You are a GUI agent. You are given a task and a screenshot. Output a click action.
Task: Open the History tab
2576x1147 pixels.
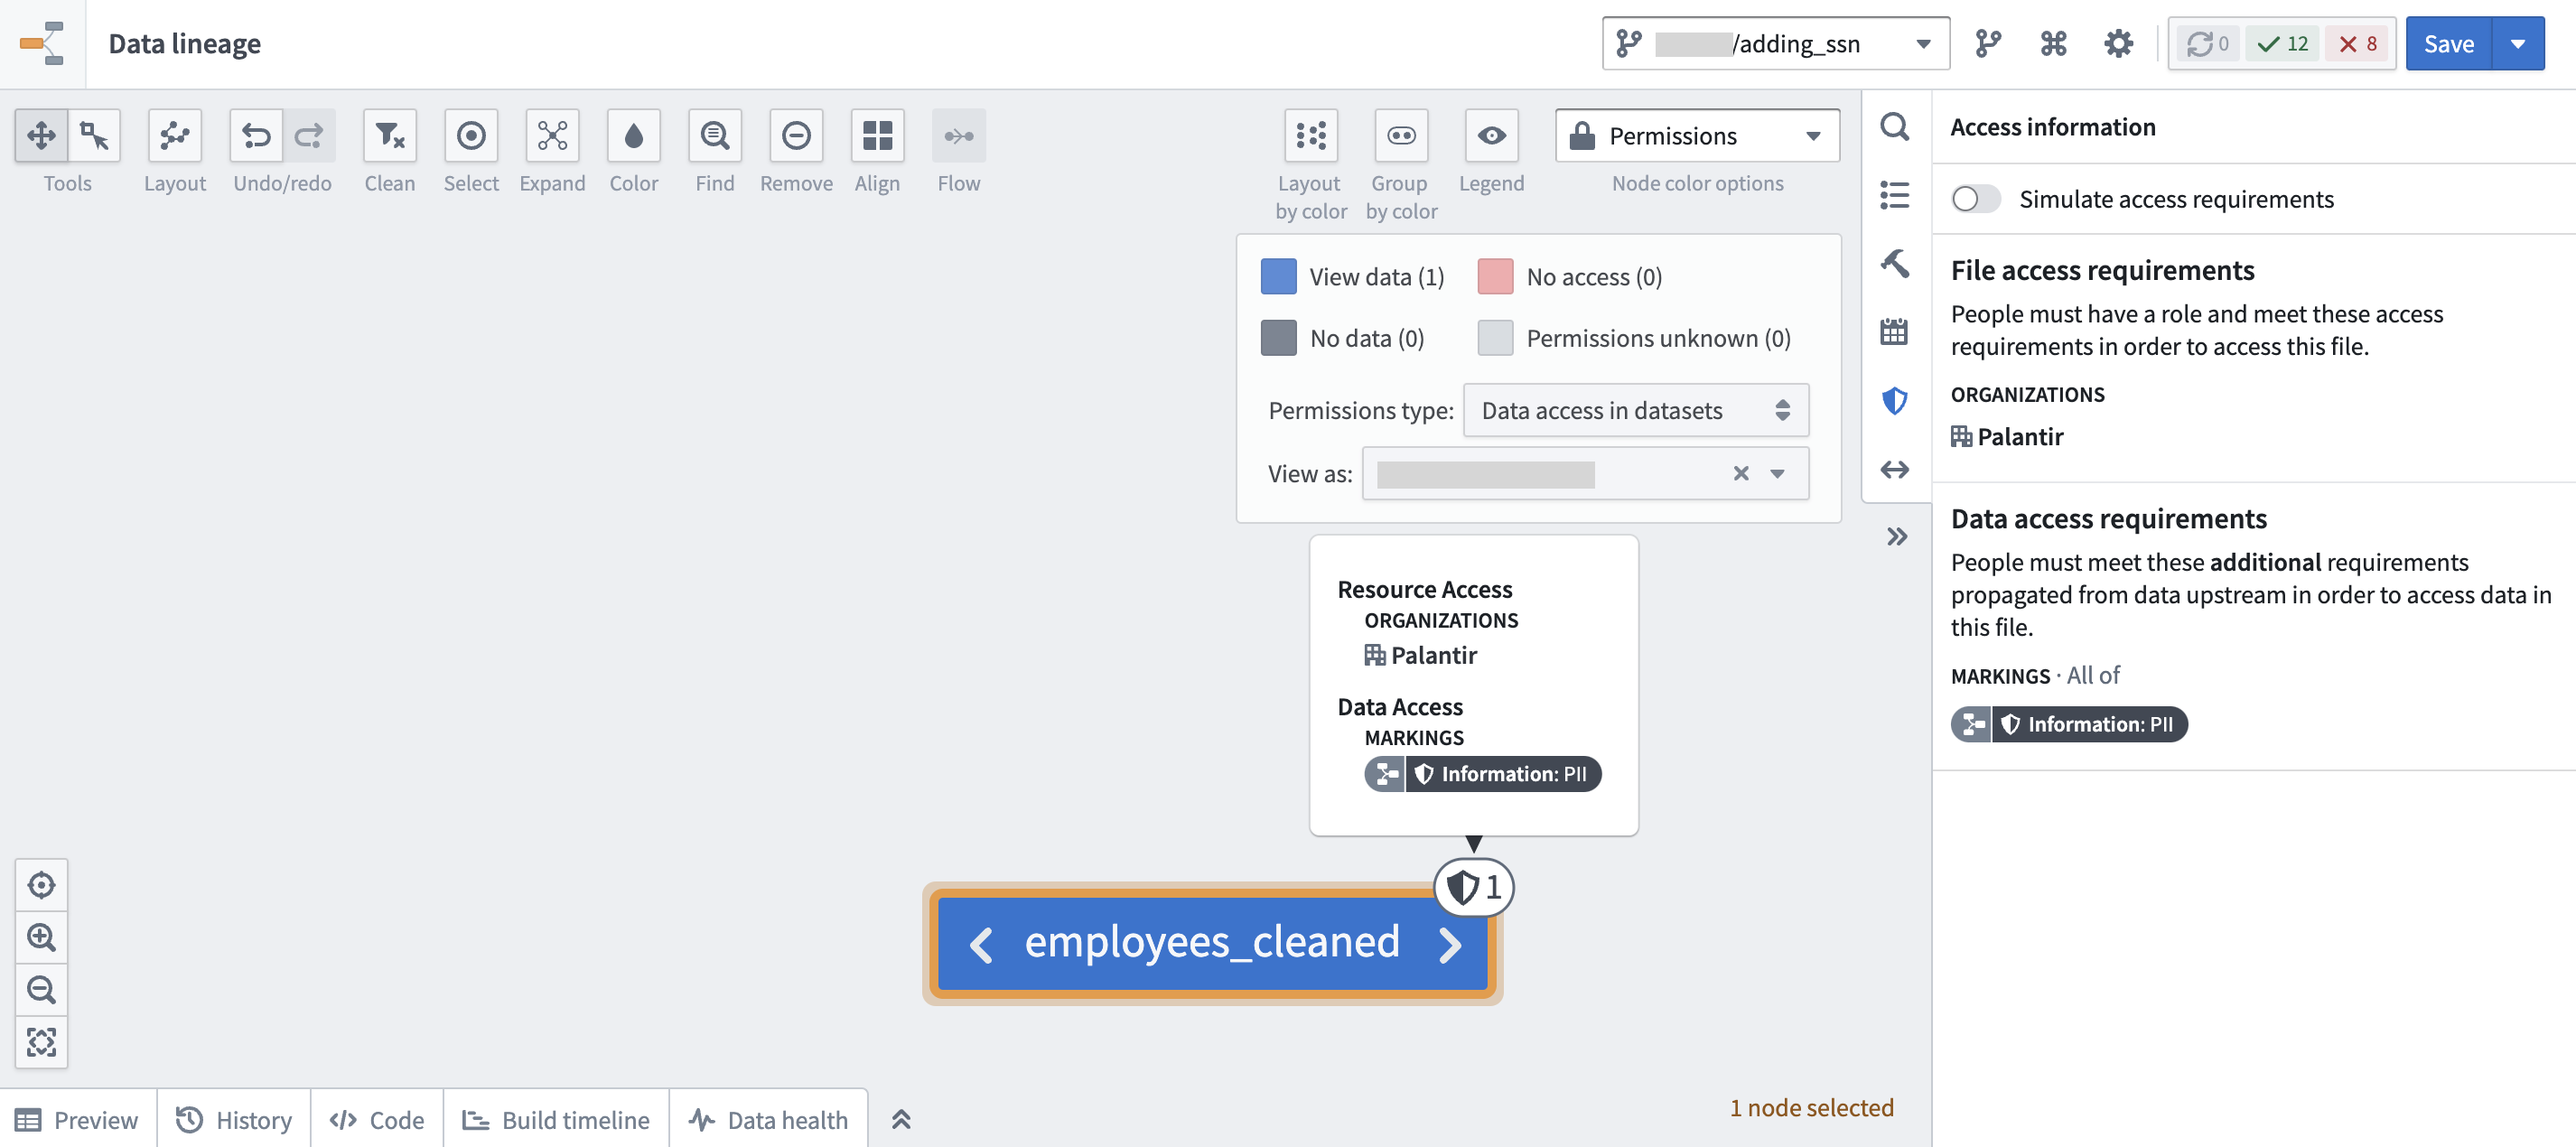[x=234, y=1119]
